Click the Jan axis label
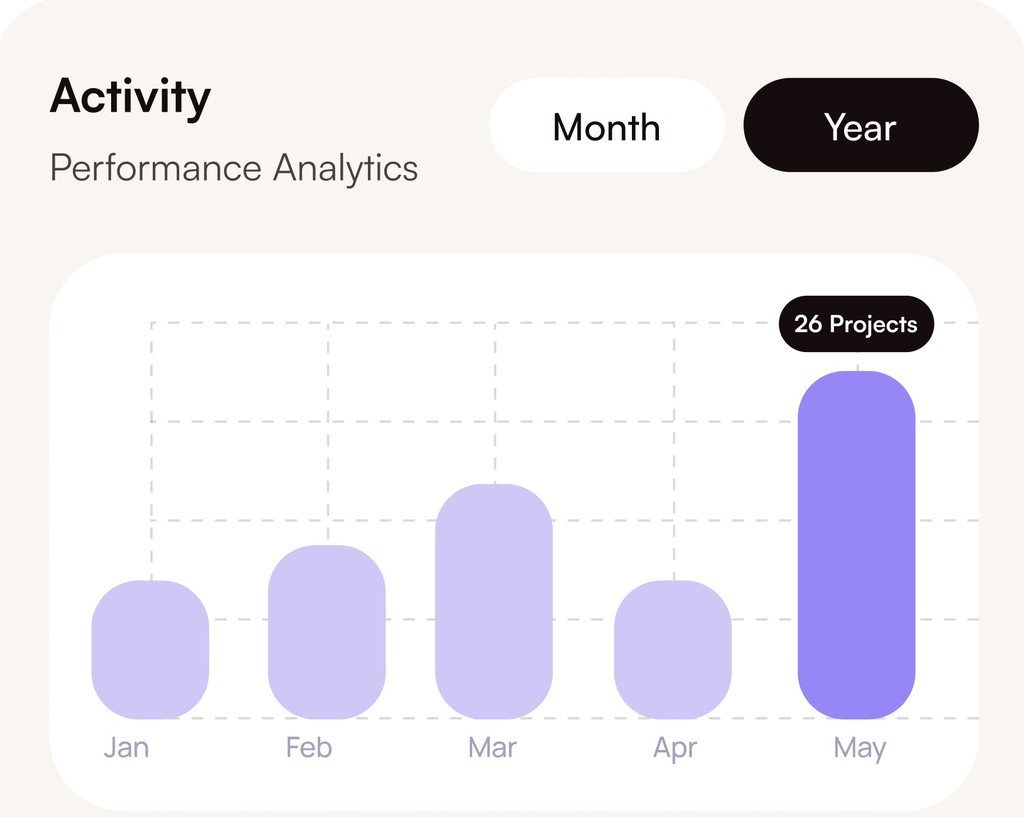 tap(126, 748)
